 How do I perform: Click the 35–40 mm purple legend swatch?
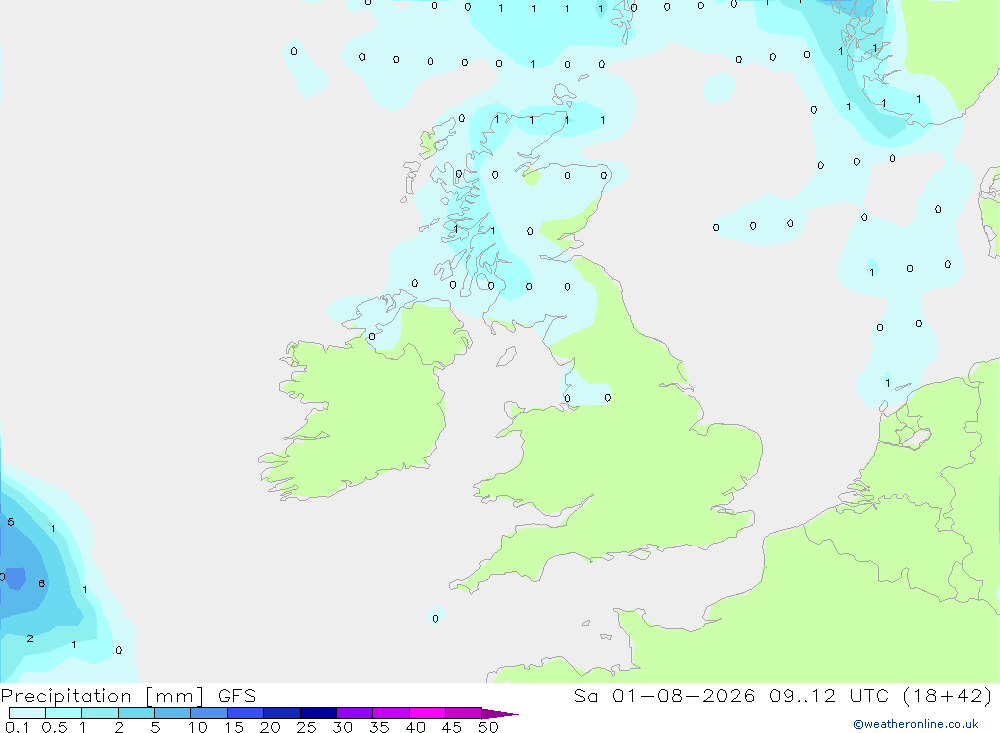391,713
